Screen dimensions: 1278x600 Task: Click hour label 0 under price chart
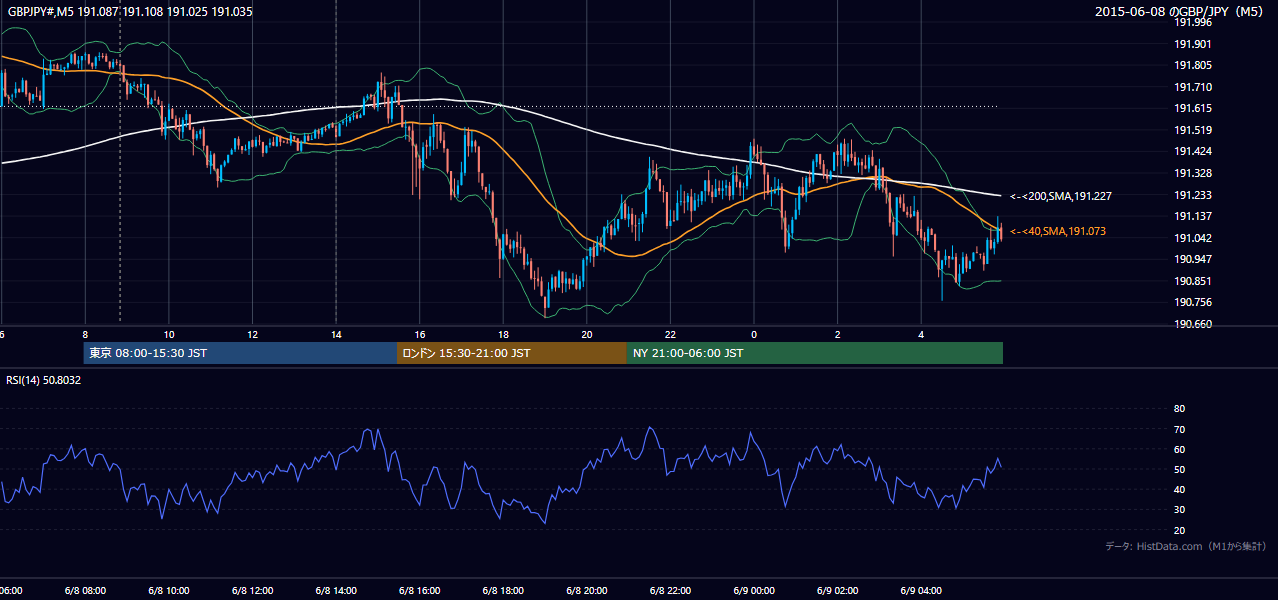click(x=754, y=334)
